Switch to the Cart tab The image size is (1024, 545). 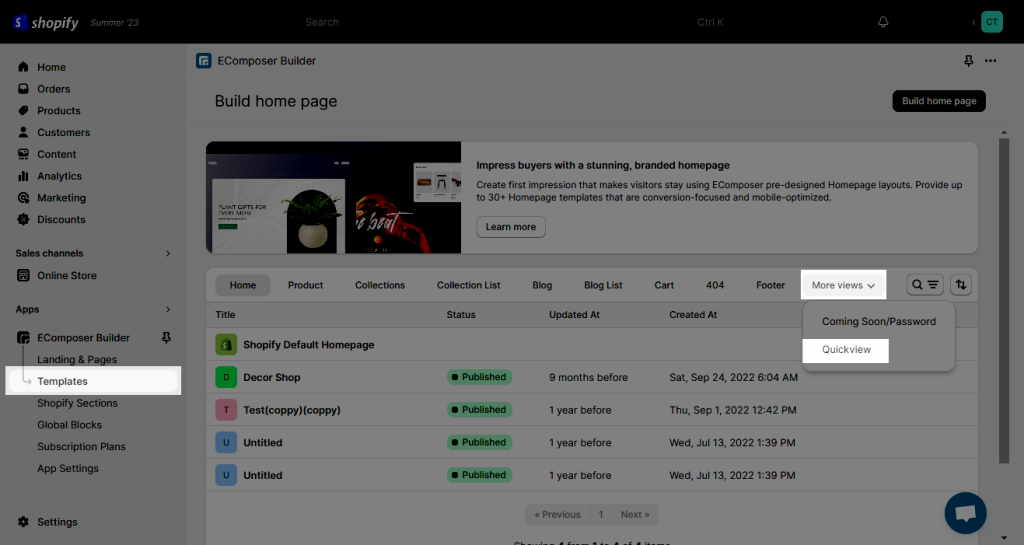[664, 285]
